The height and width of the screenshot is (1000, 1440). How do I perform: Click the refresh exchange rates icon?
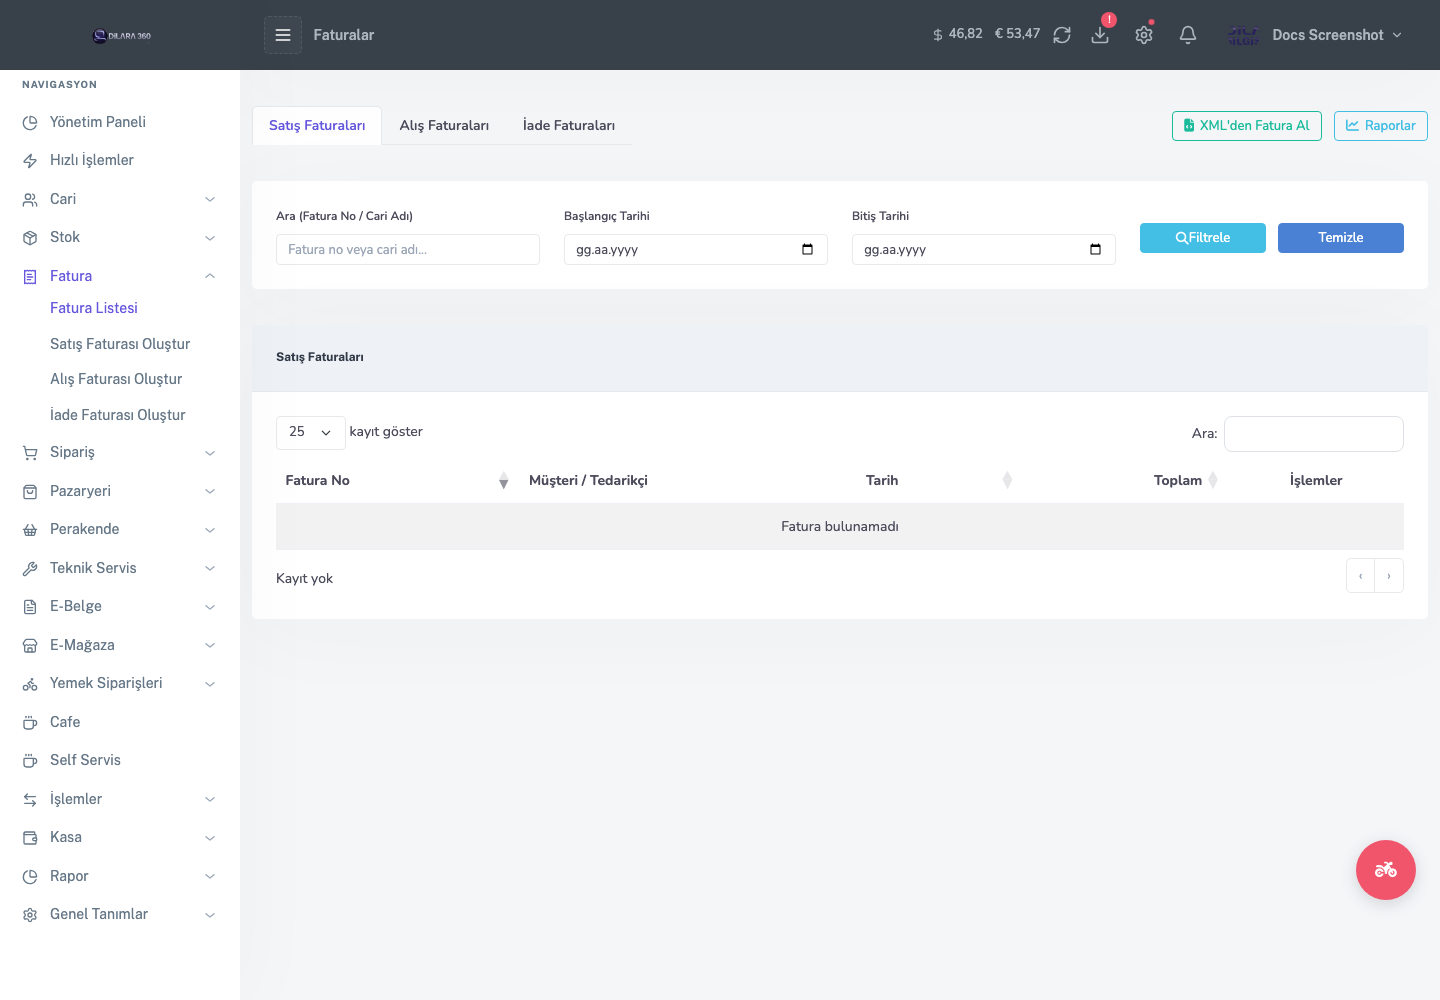click(1062, 35)
